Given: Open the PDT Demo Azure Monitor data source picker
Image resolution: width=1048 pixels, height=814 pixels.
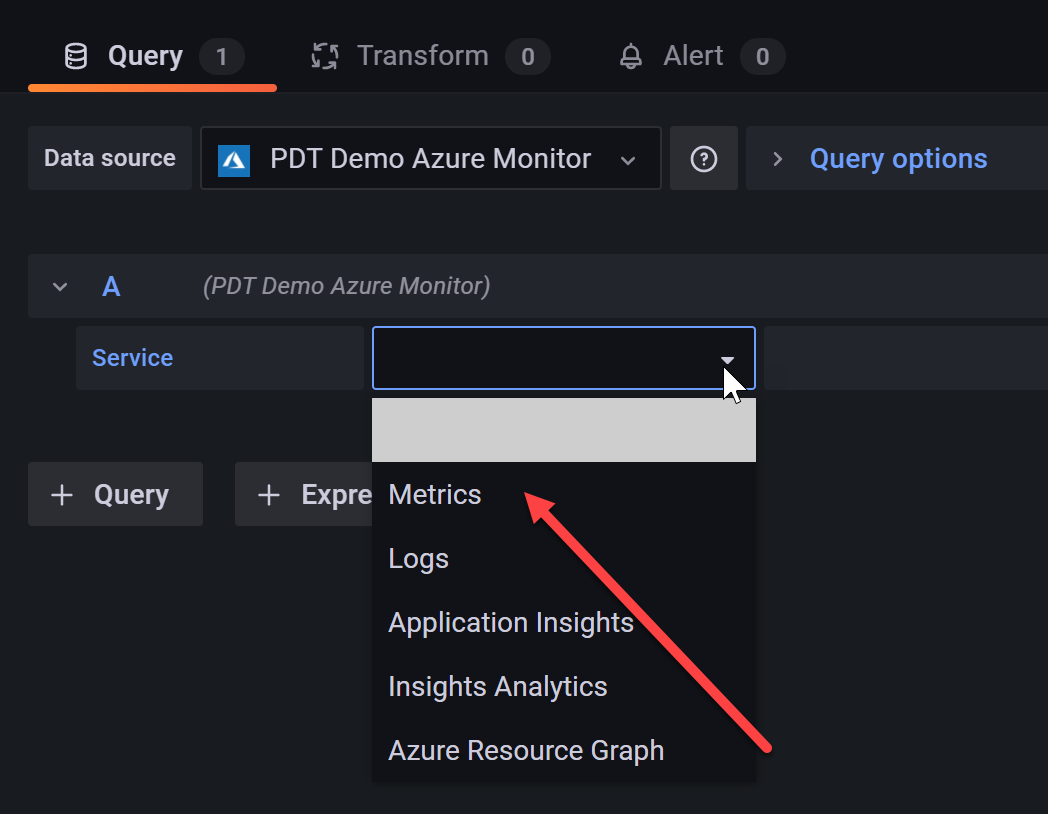Looking at the screenshot, I should 430,158.
